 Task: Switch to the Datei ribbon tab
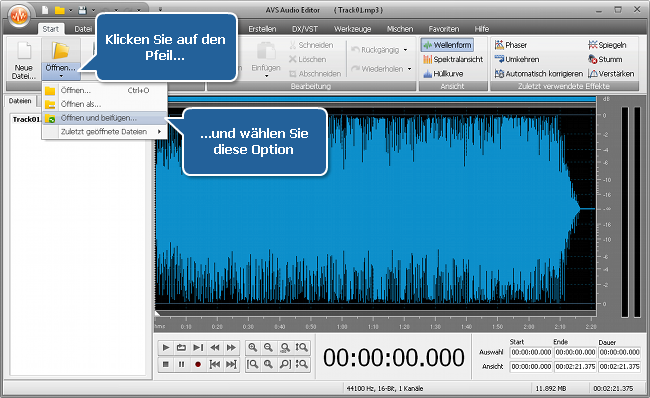coord(83,29)
